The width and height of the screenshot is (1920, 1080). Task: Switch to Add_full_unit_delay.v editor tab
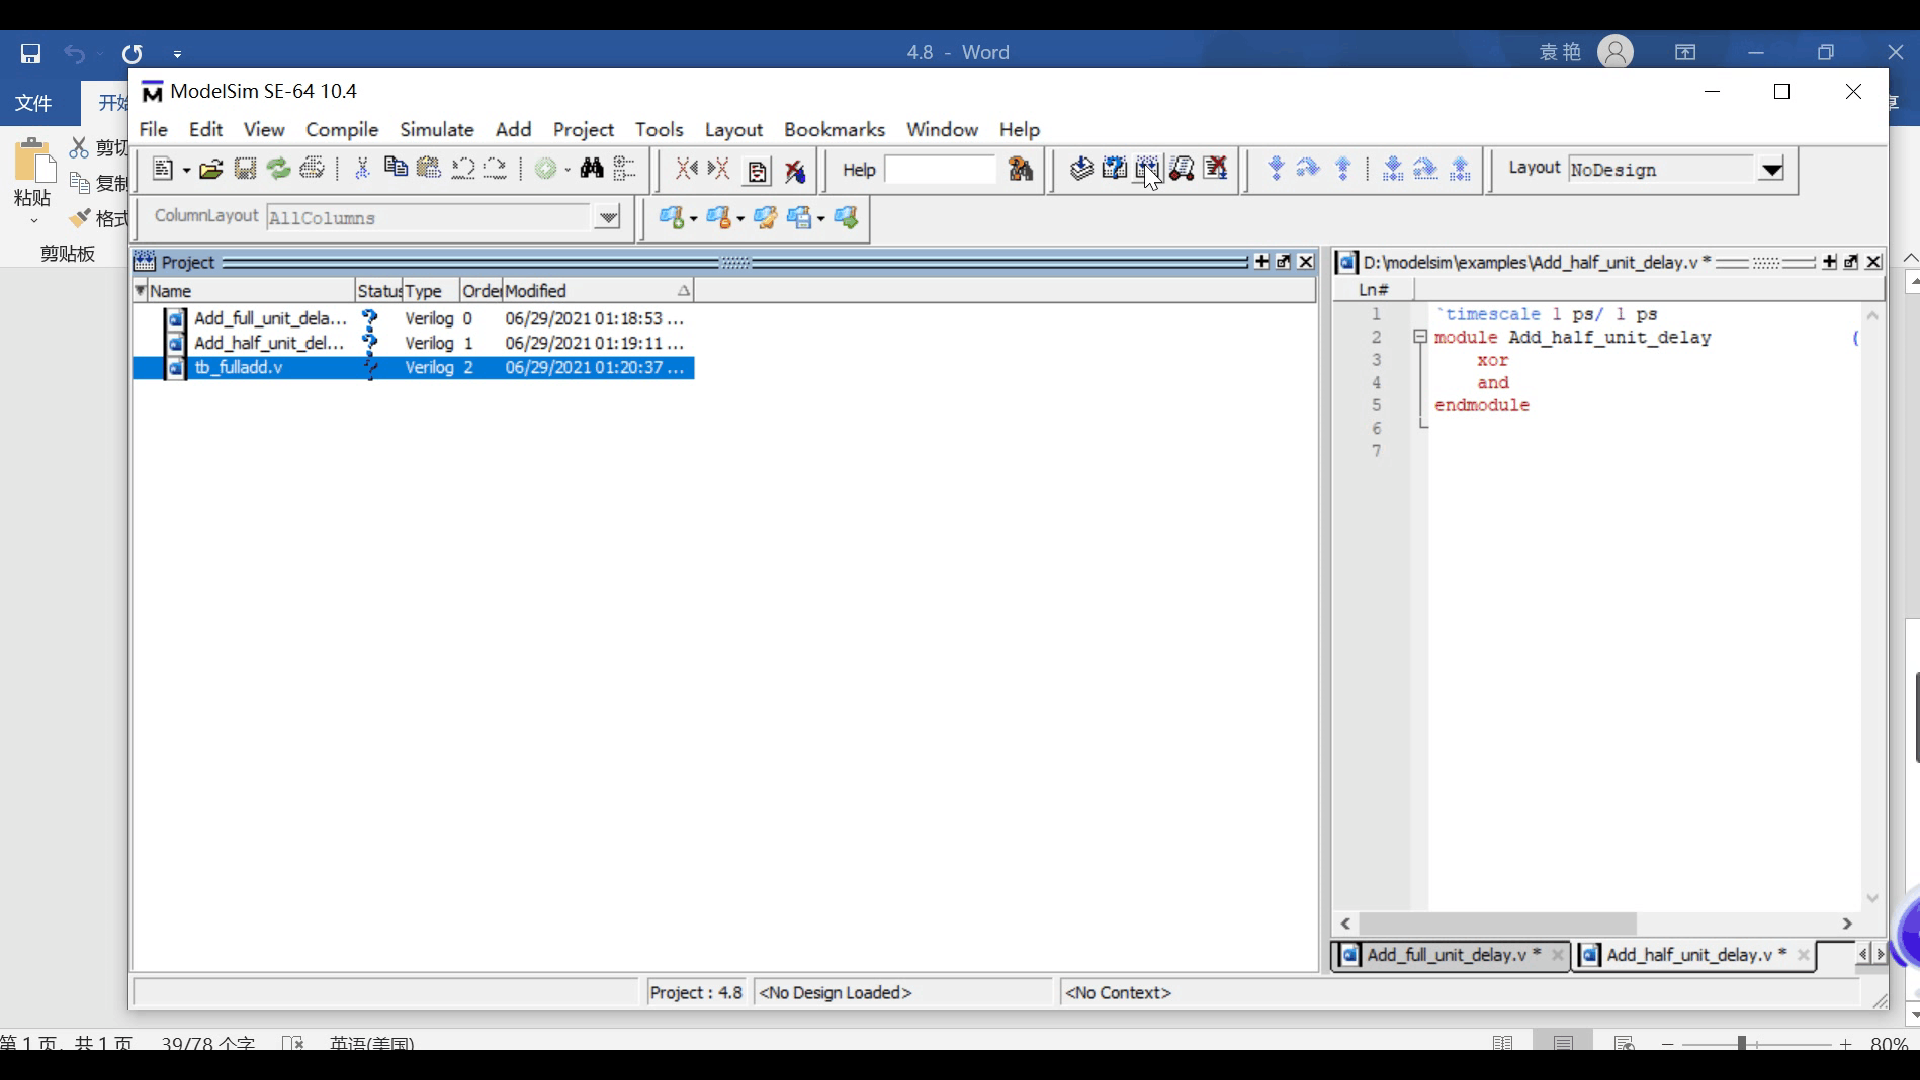pyautogui.click(x=1445, y=955)
